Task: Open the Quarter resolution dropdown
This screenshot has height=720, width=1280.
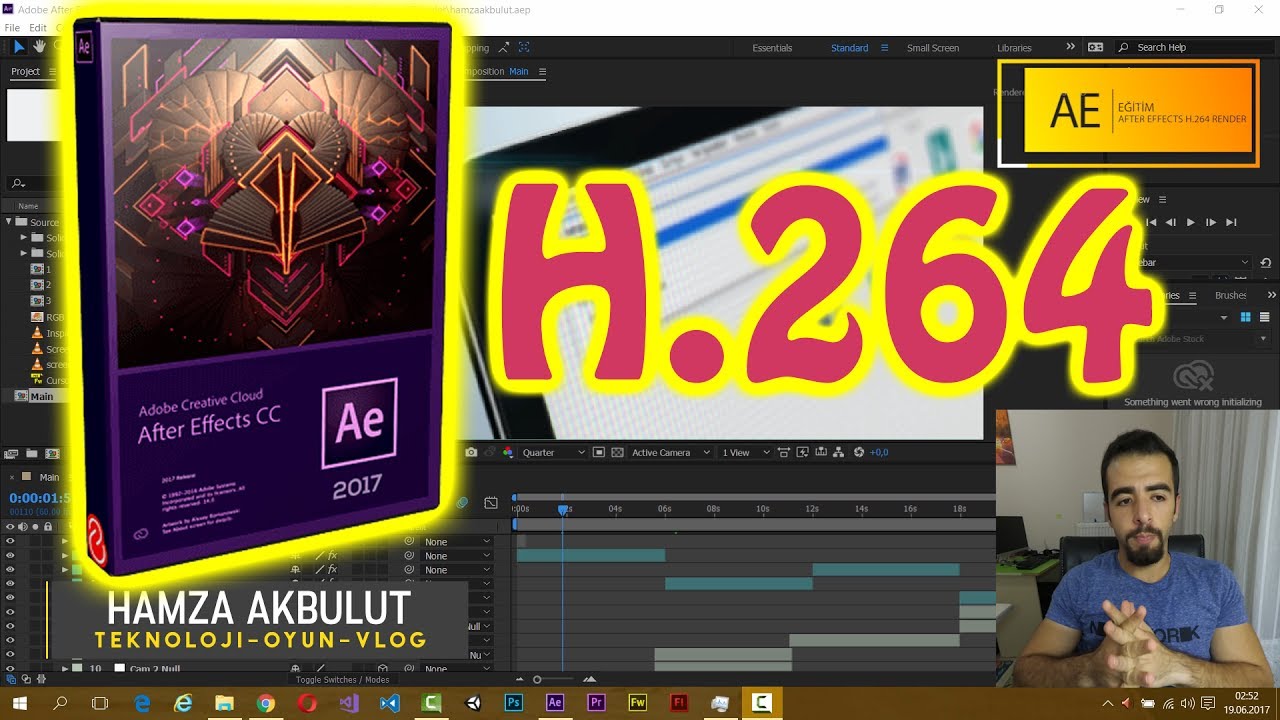Action: click(553, 452)
